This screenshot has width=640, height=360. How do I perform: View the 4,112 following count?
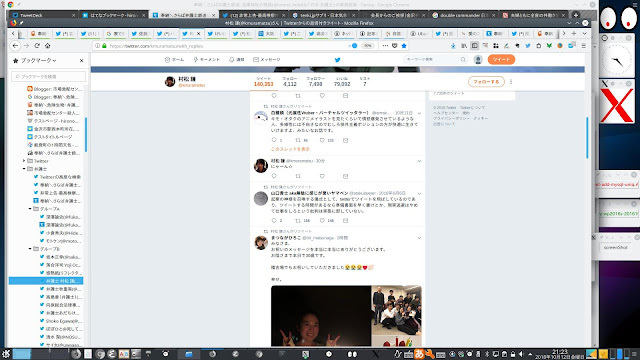290,81
